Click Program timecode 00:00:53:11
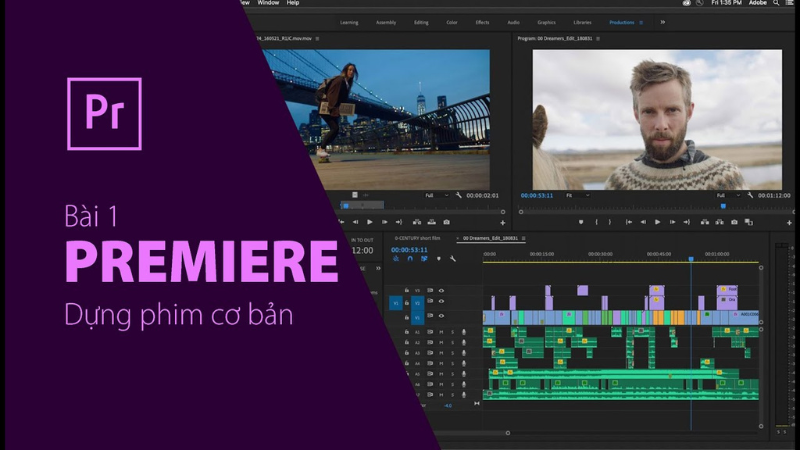 coord(537,195)
